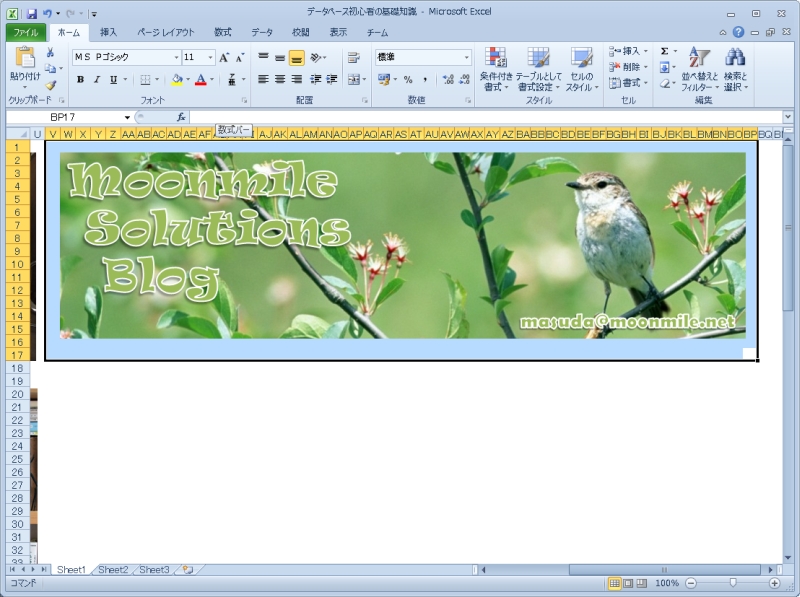Toggle Bold formatting

pos(80,80)
